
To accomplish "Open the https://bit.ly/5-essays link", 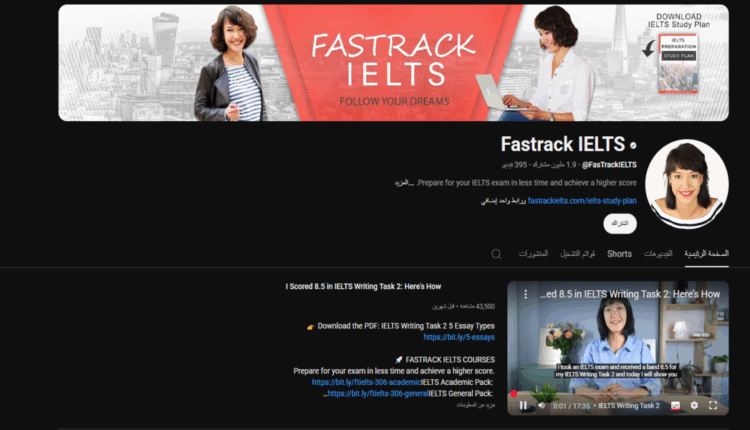I will (x=459, y=337).
